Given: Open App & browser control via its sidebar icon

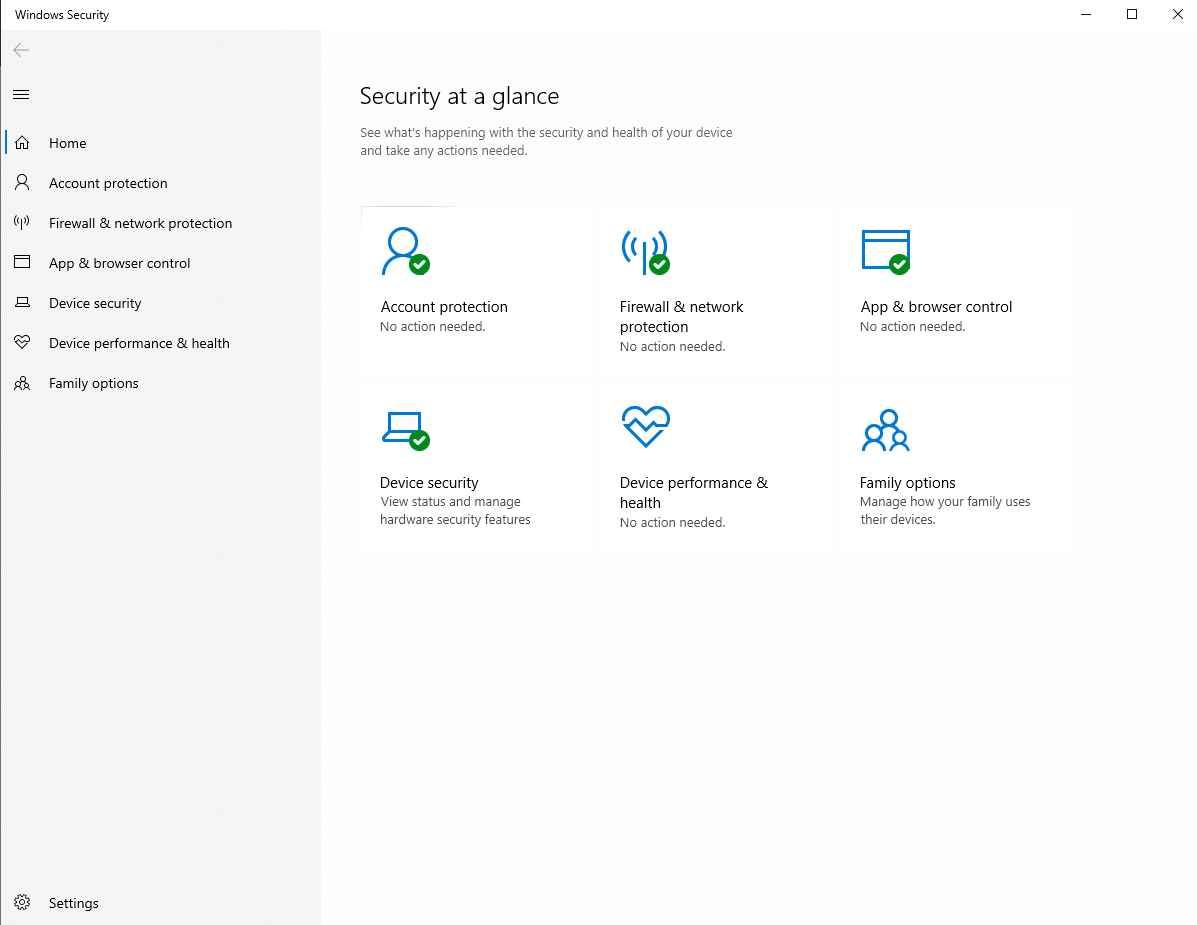Looking at the screenshot, I should 22,262.
